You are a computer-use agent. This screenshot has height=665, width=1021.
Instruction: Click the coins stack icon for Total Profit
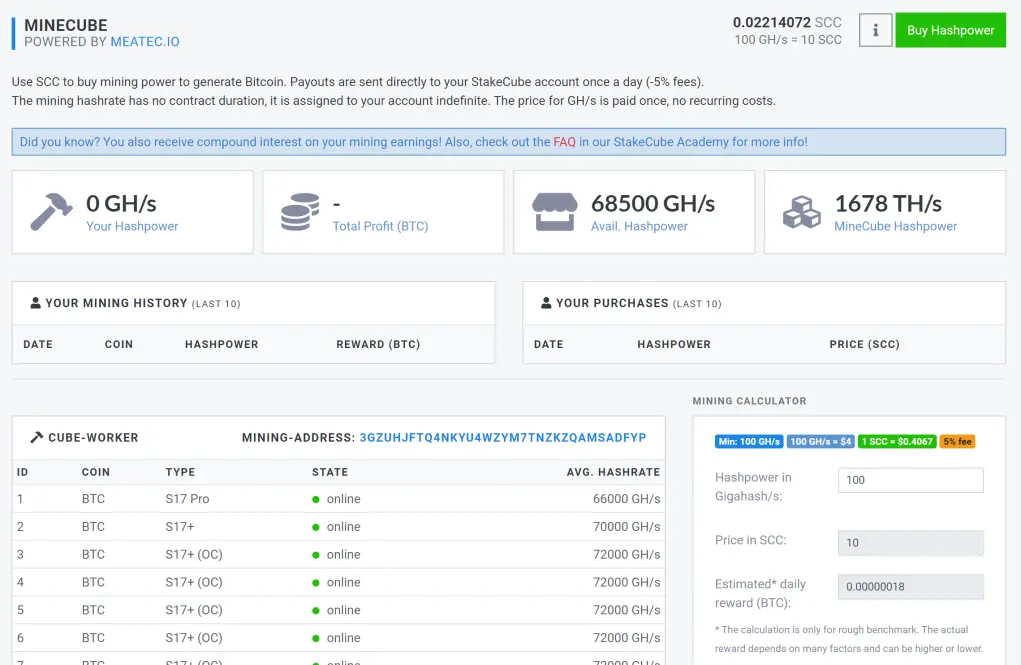[x=300, y=212]
